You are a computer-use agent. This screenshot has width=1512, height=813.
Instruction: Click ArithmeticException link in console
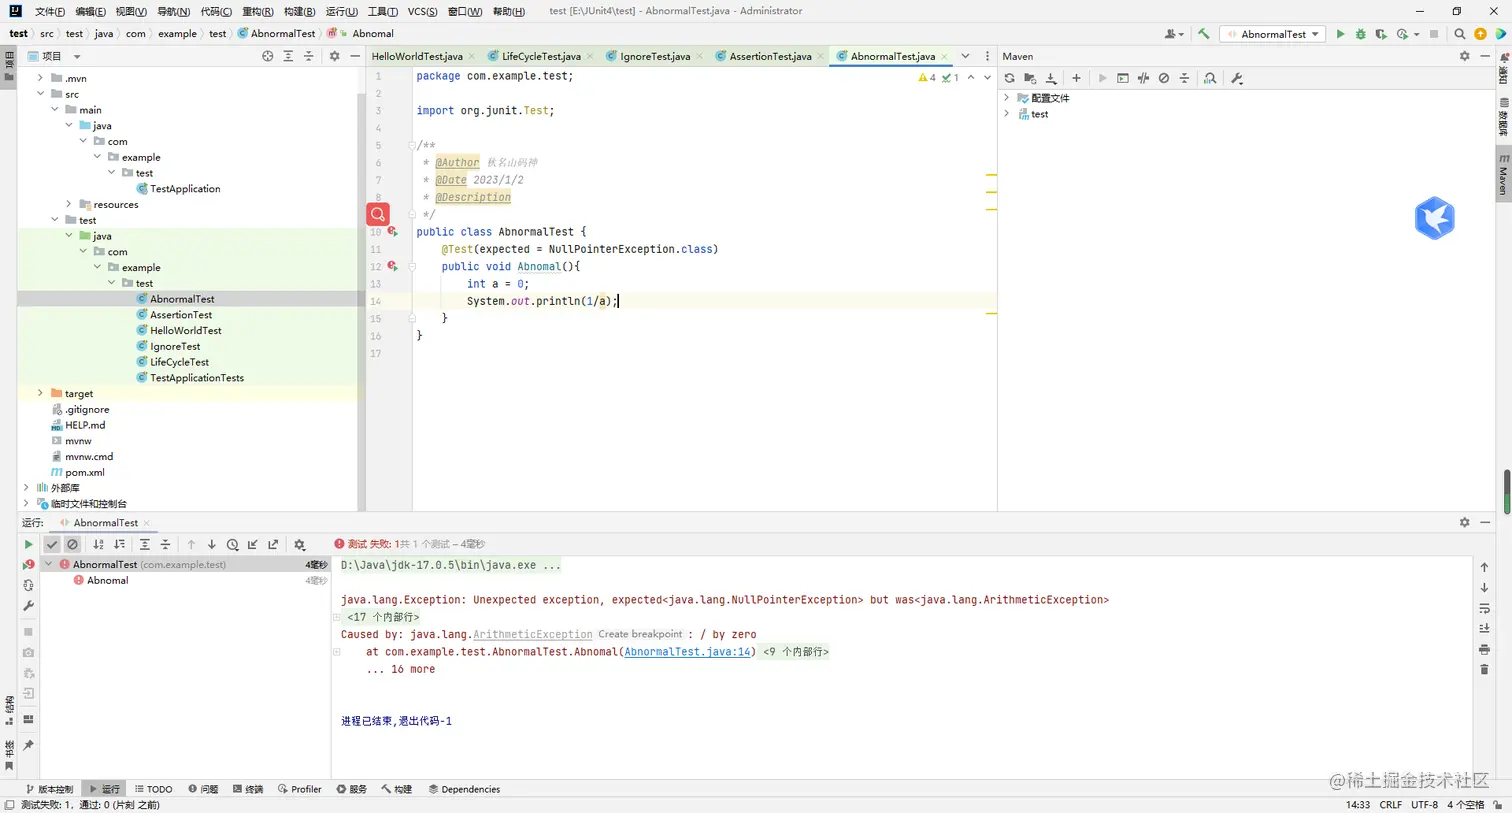click(x=532, y=635)
